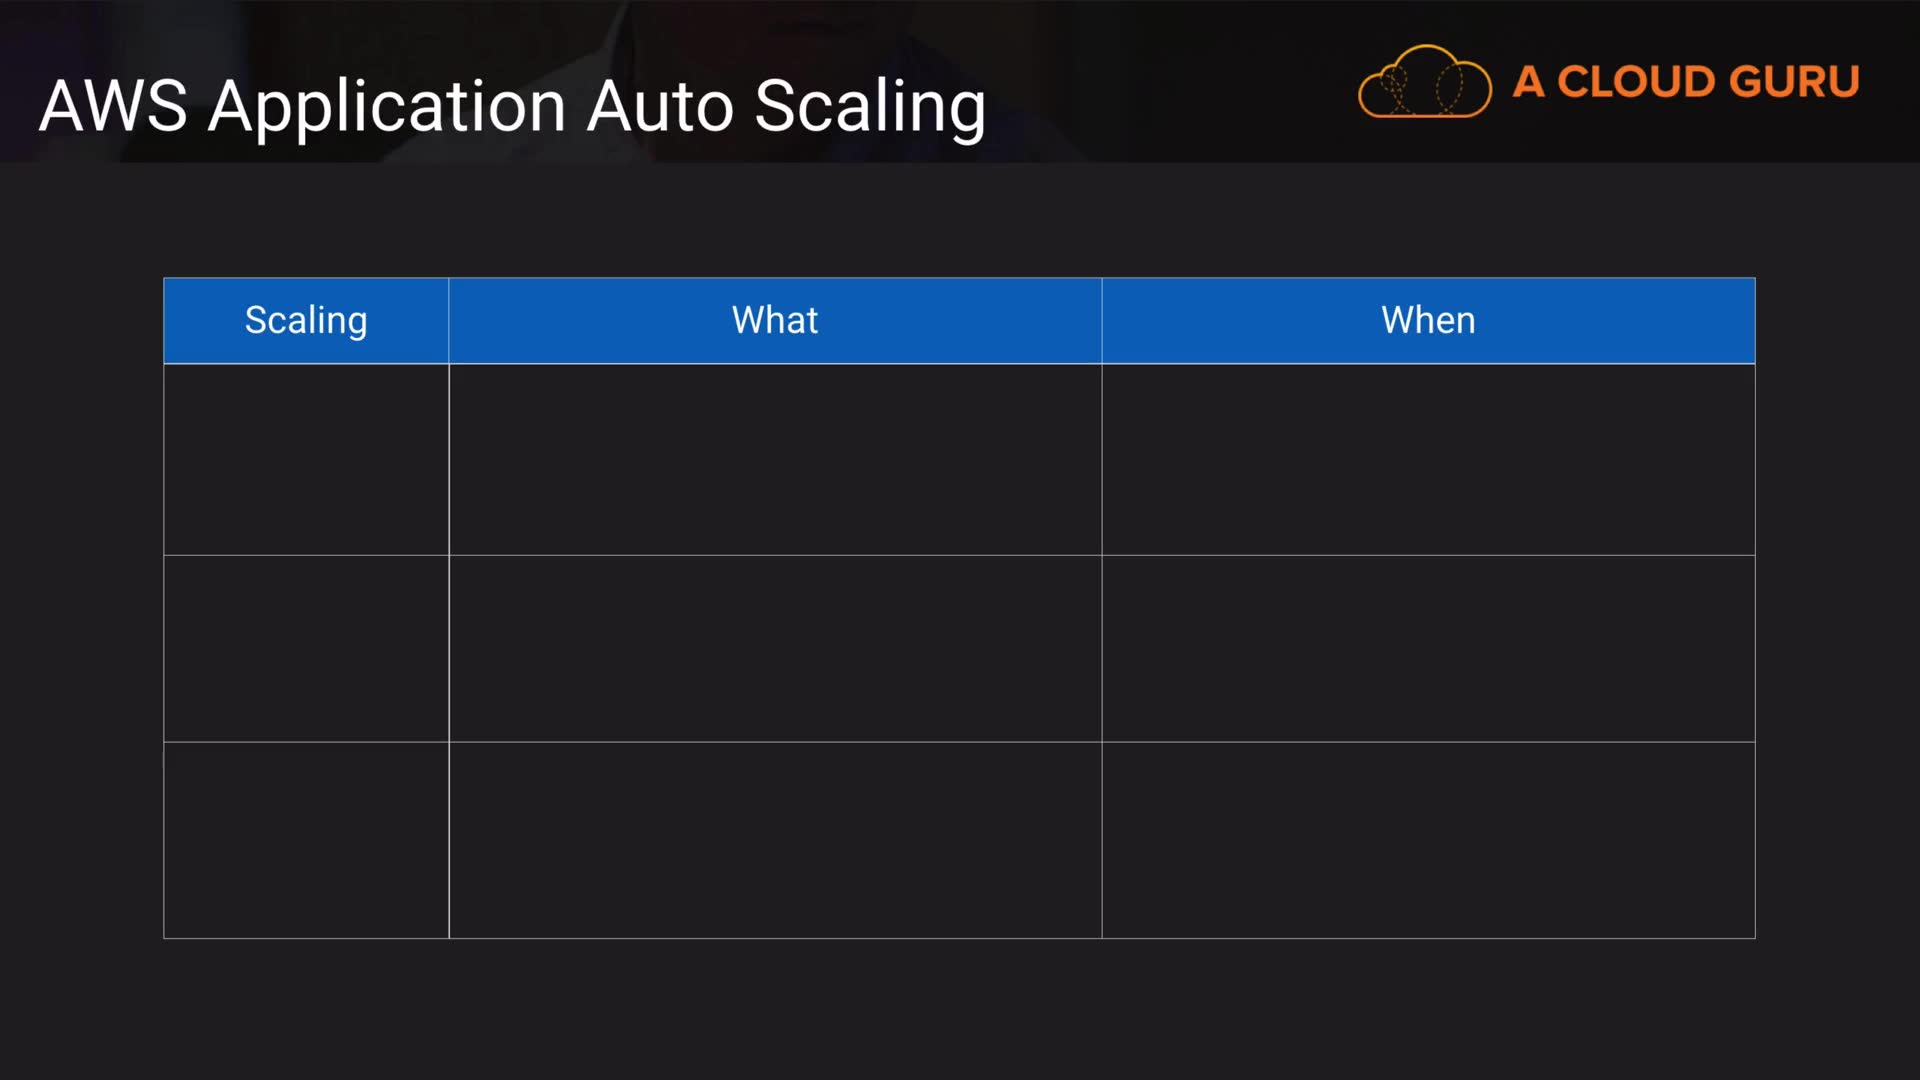Click the first-row empty cell under When
Image resolution: width=1920 pixels, height=1080 pixels.
(1428, 459)
